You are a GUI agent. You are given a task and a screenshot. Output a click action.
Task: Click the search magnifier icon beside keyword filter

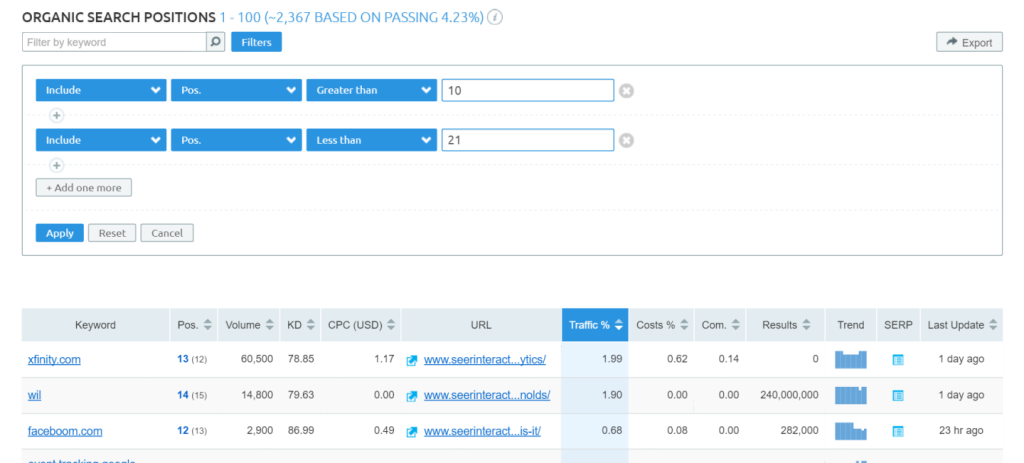tap(215, 42)
